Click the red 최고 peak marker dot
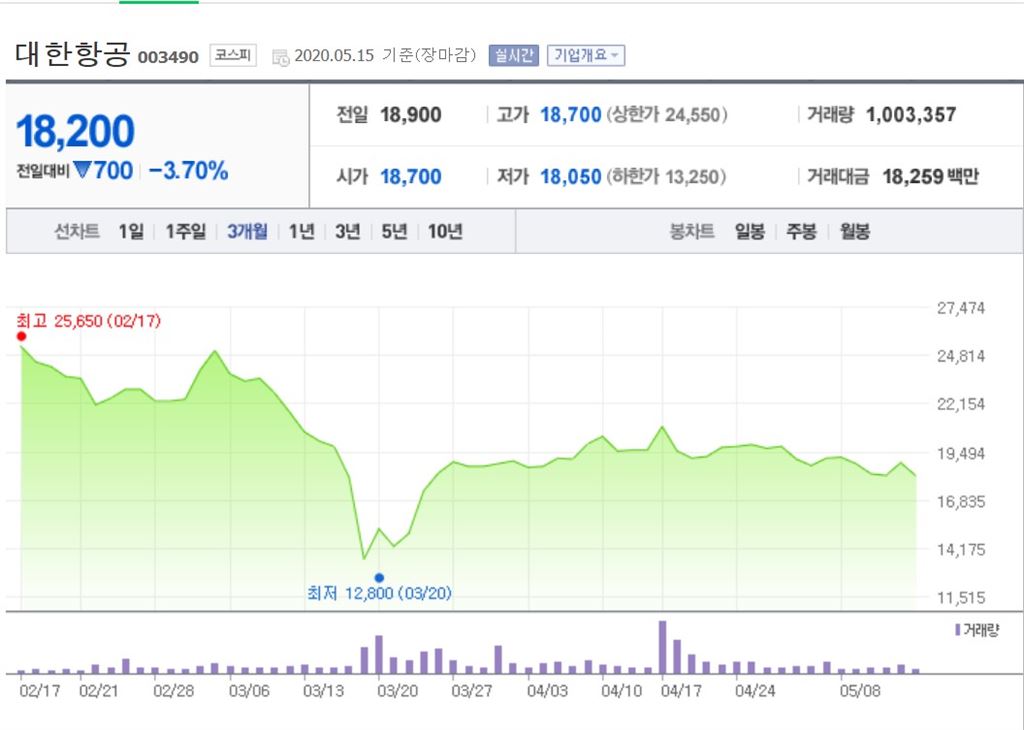This screenshot has width=1024, height=730. 22,336
